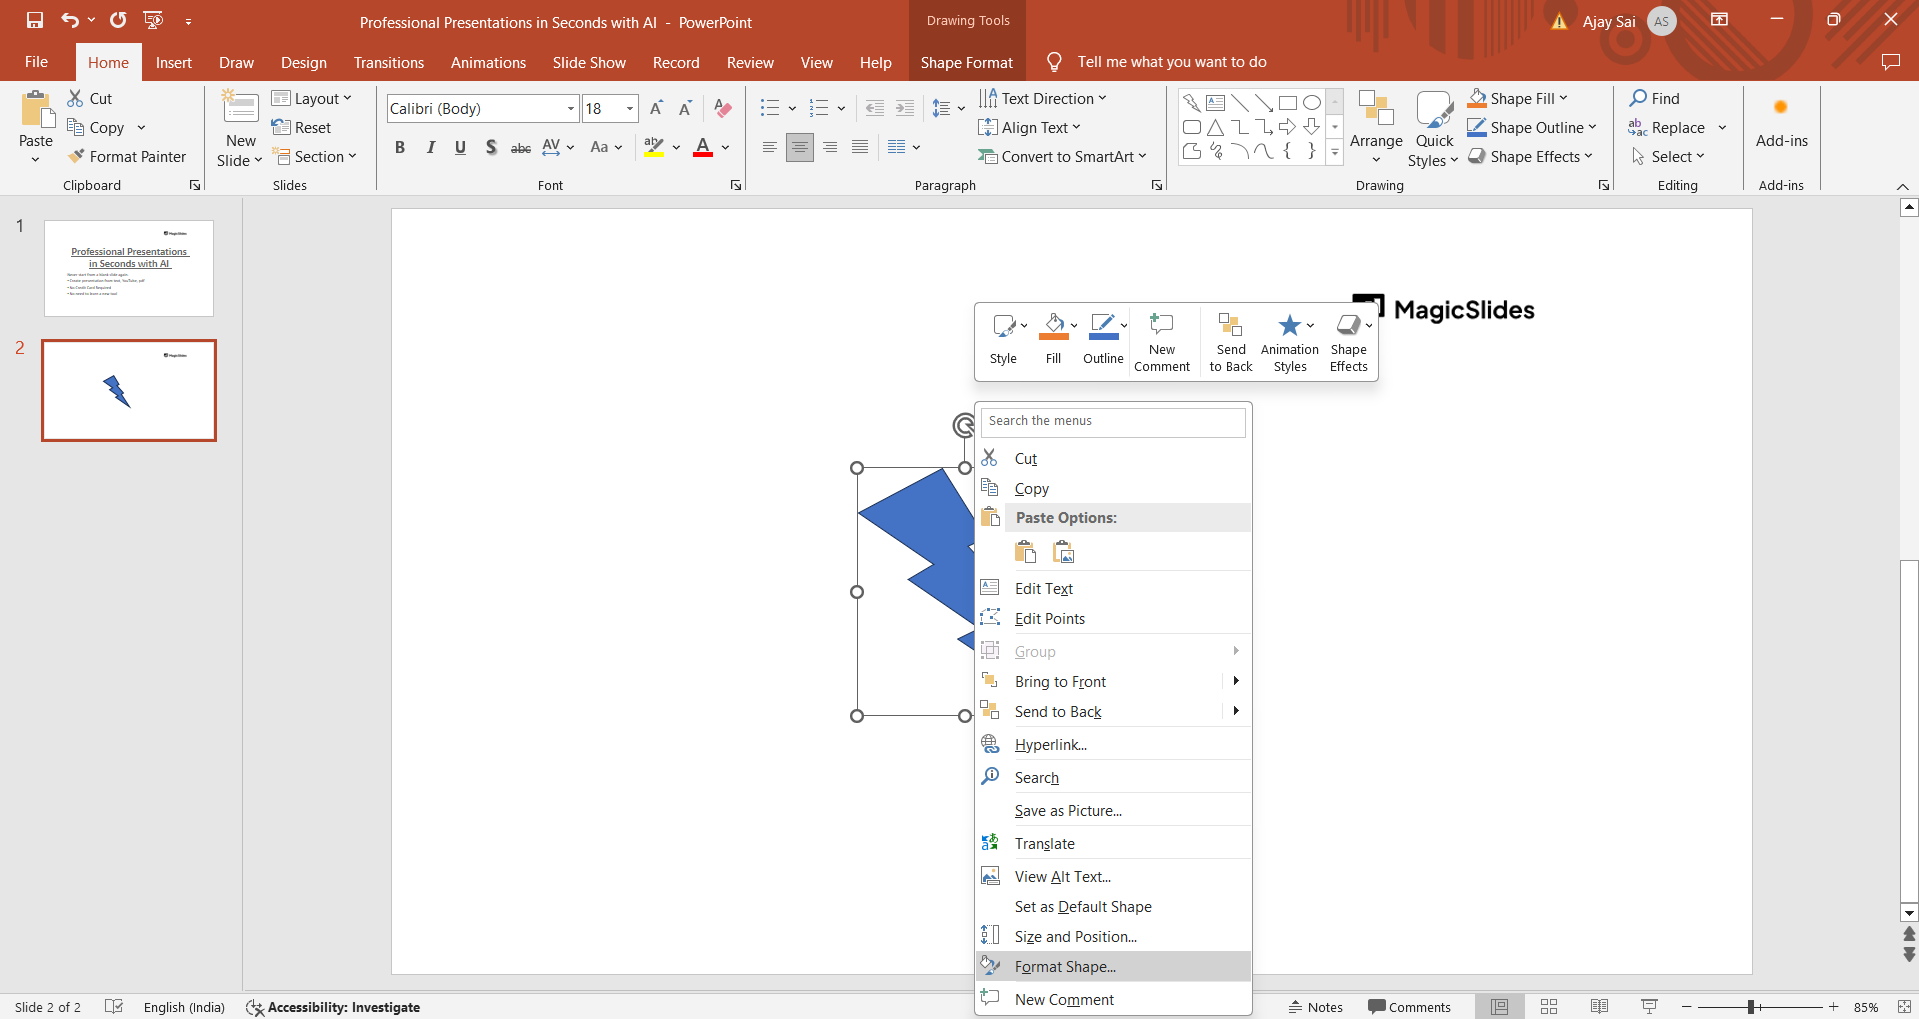Click the Keep Source Formatting paste icon
The image size is (1919, 1019).
(x=1026, y=552)
